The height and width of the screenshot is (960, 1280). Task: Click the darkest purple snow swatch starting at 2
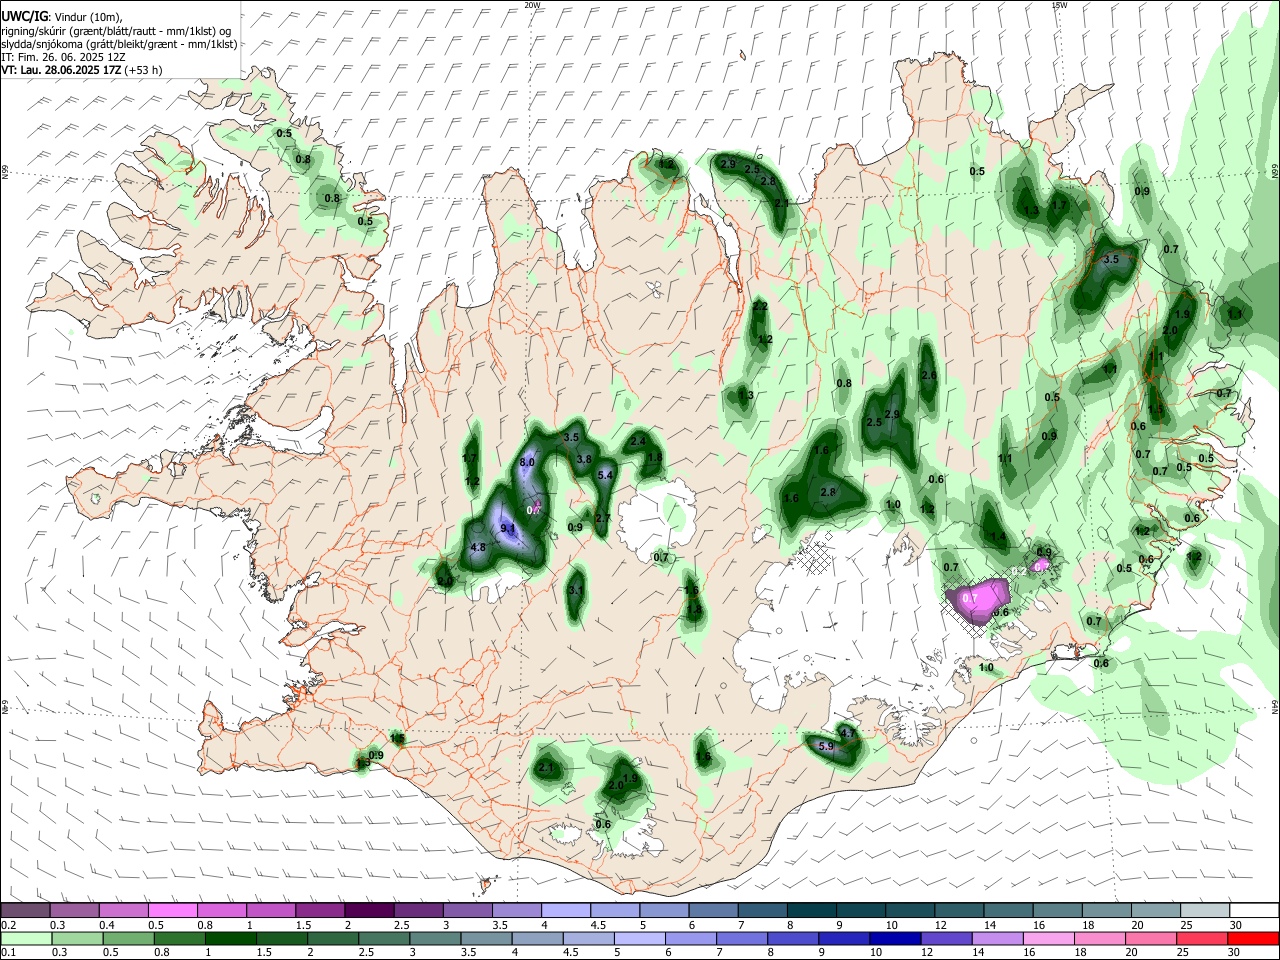pos(369,911)
